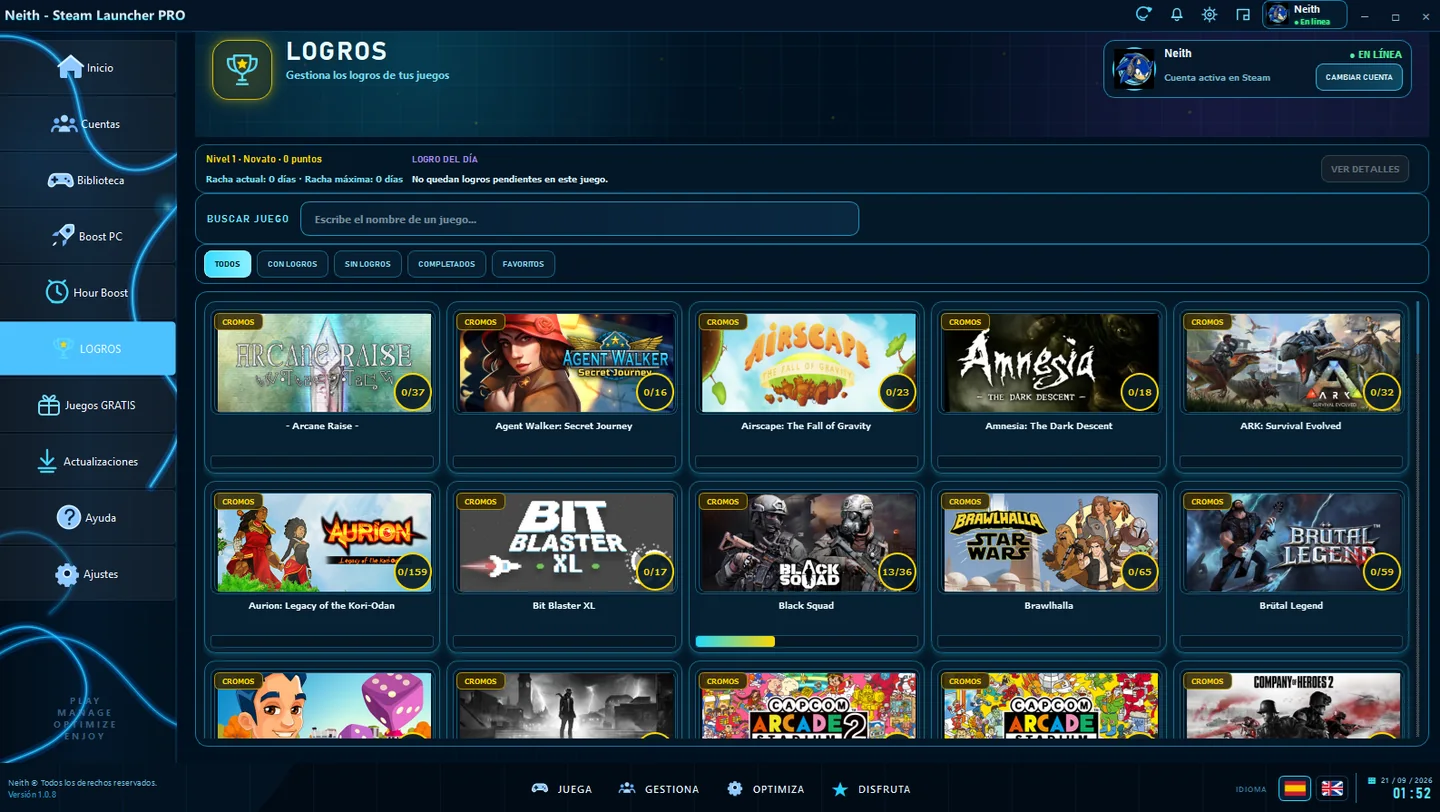The height and width of the screenshot is (812, 1440).
Task: Click the 0/37 counter on Arcane Raise
Action: [x=413, y=392]
